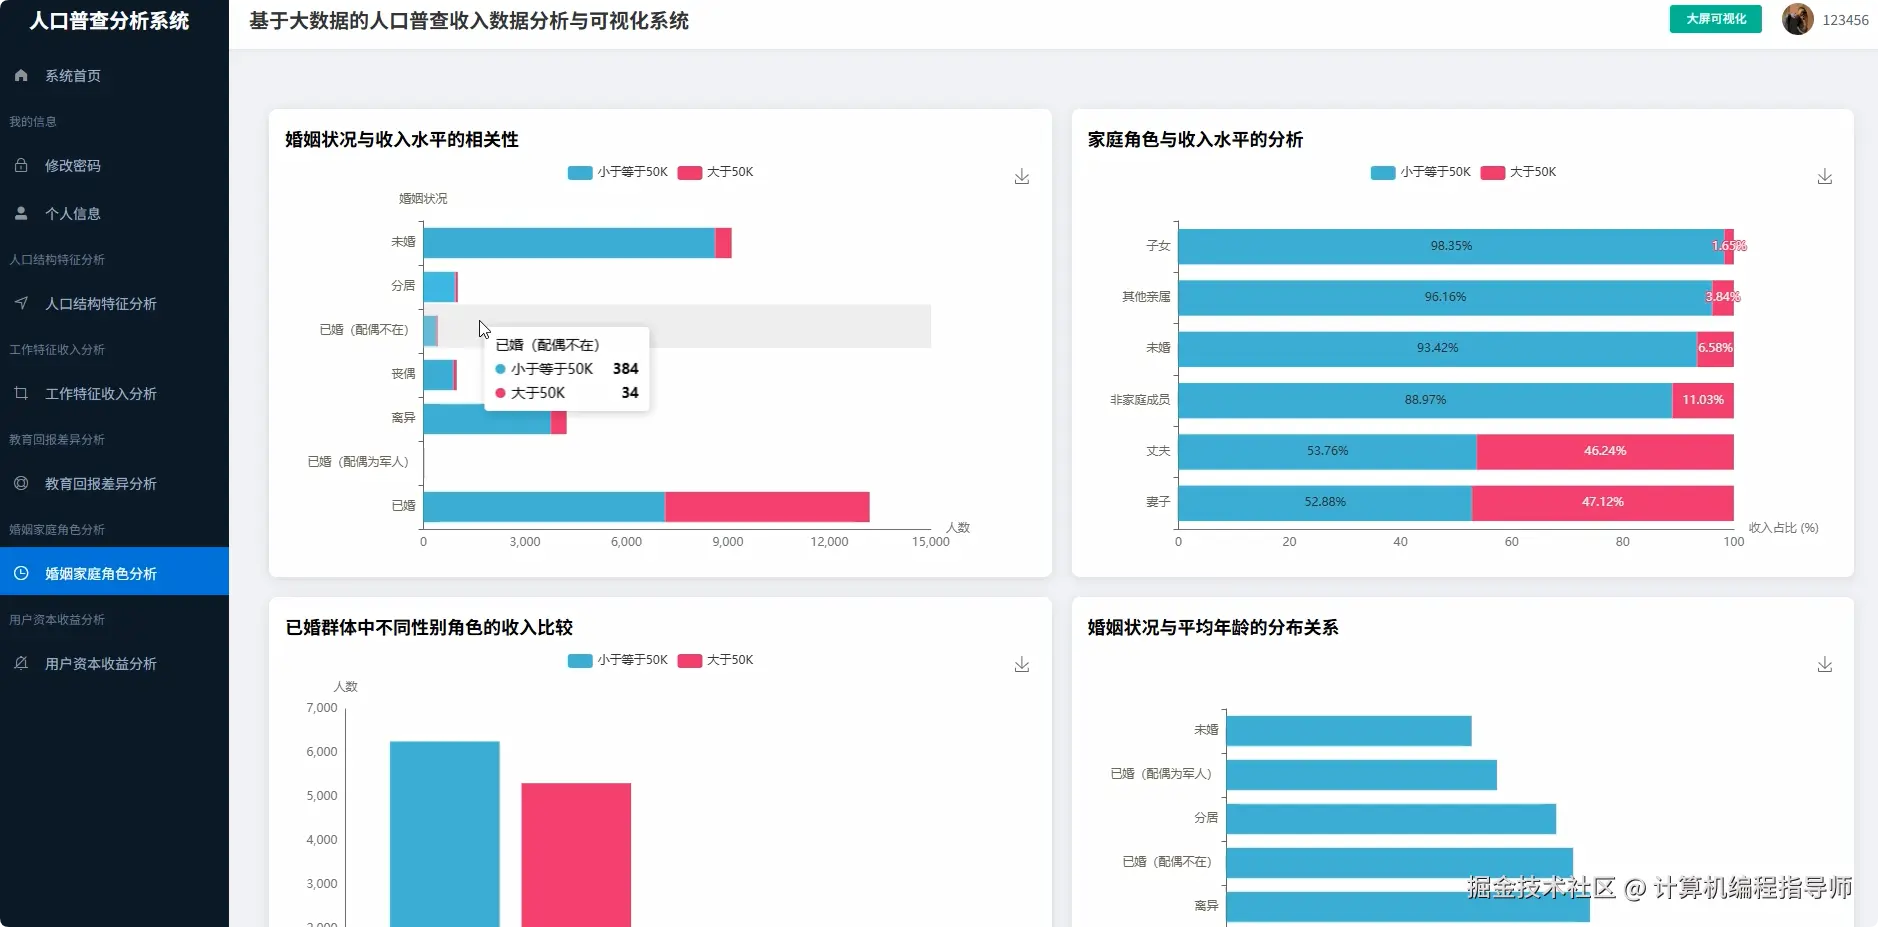This screenshot has width=1878, height=927.
Task: Click the 52.88% 妻子 bar segment
Action: coord(1325,502)
